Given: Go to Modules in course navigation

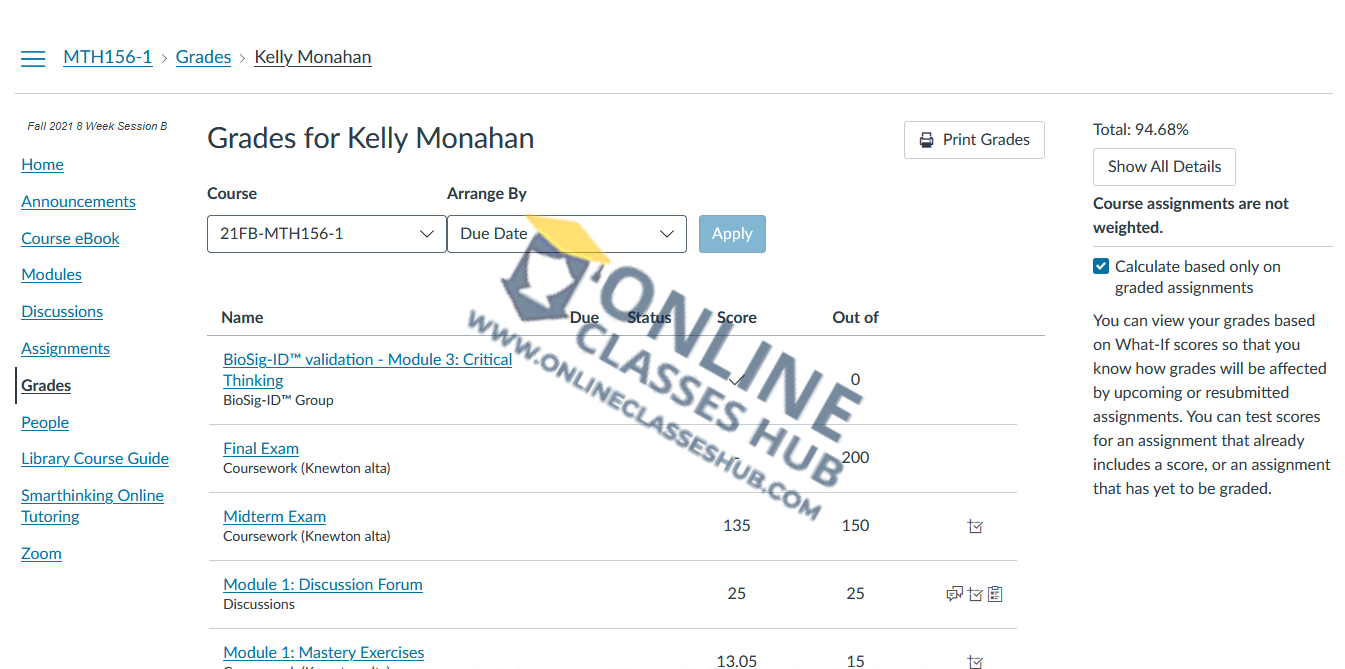Looking at the screenshot, I should [x=51, y=275].
